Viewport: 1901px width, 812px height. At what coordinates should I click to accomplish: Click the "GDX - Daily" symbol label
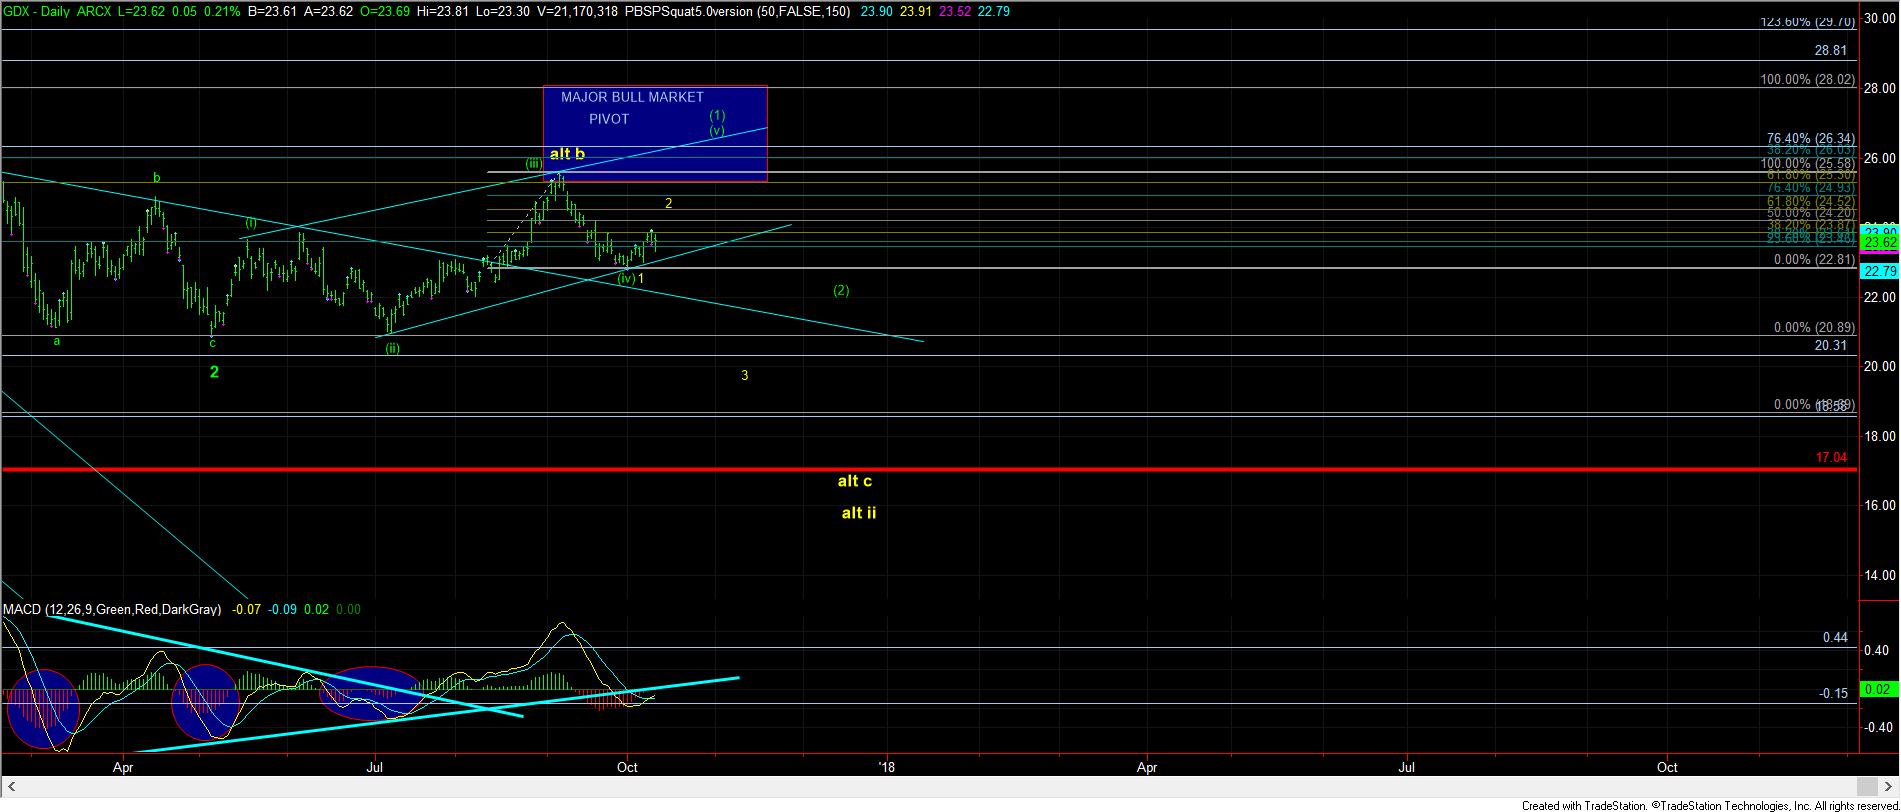click(35, 12)
